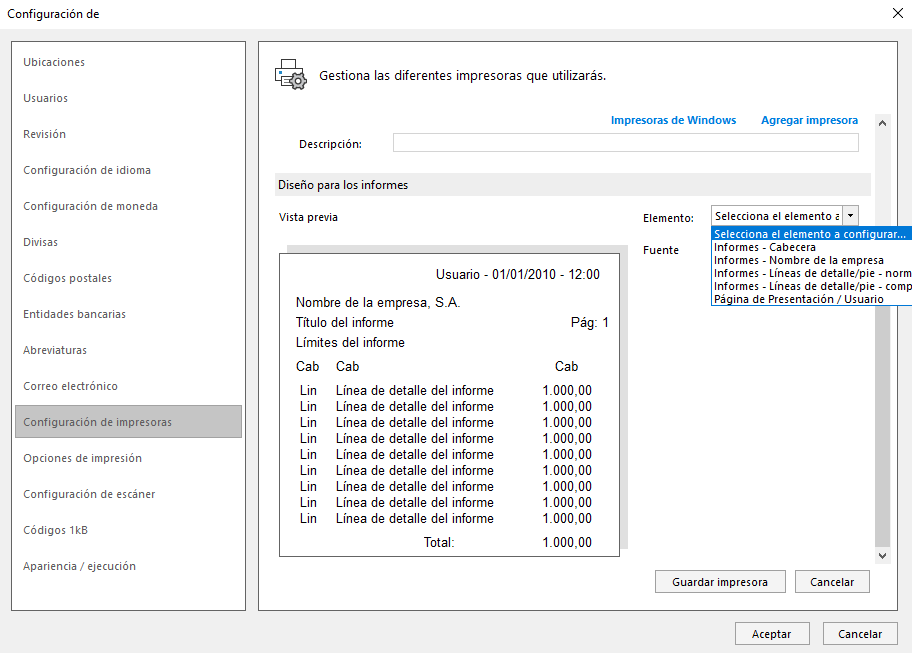Click the printer settings icon
The image size is (912, 653).
click(290, 74)
